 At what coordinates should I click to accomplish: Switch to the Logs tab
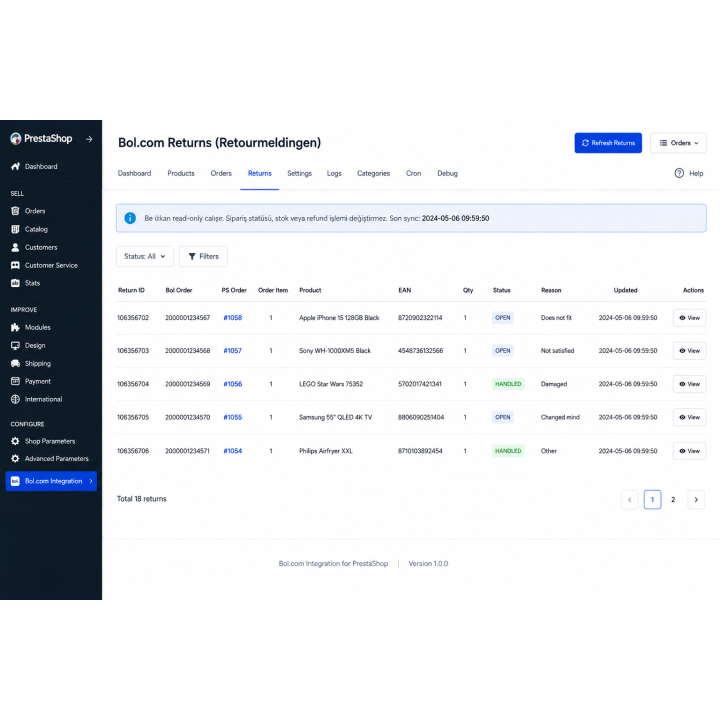click(x=334, y=173)
